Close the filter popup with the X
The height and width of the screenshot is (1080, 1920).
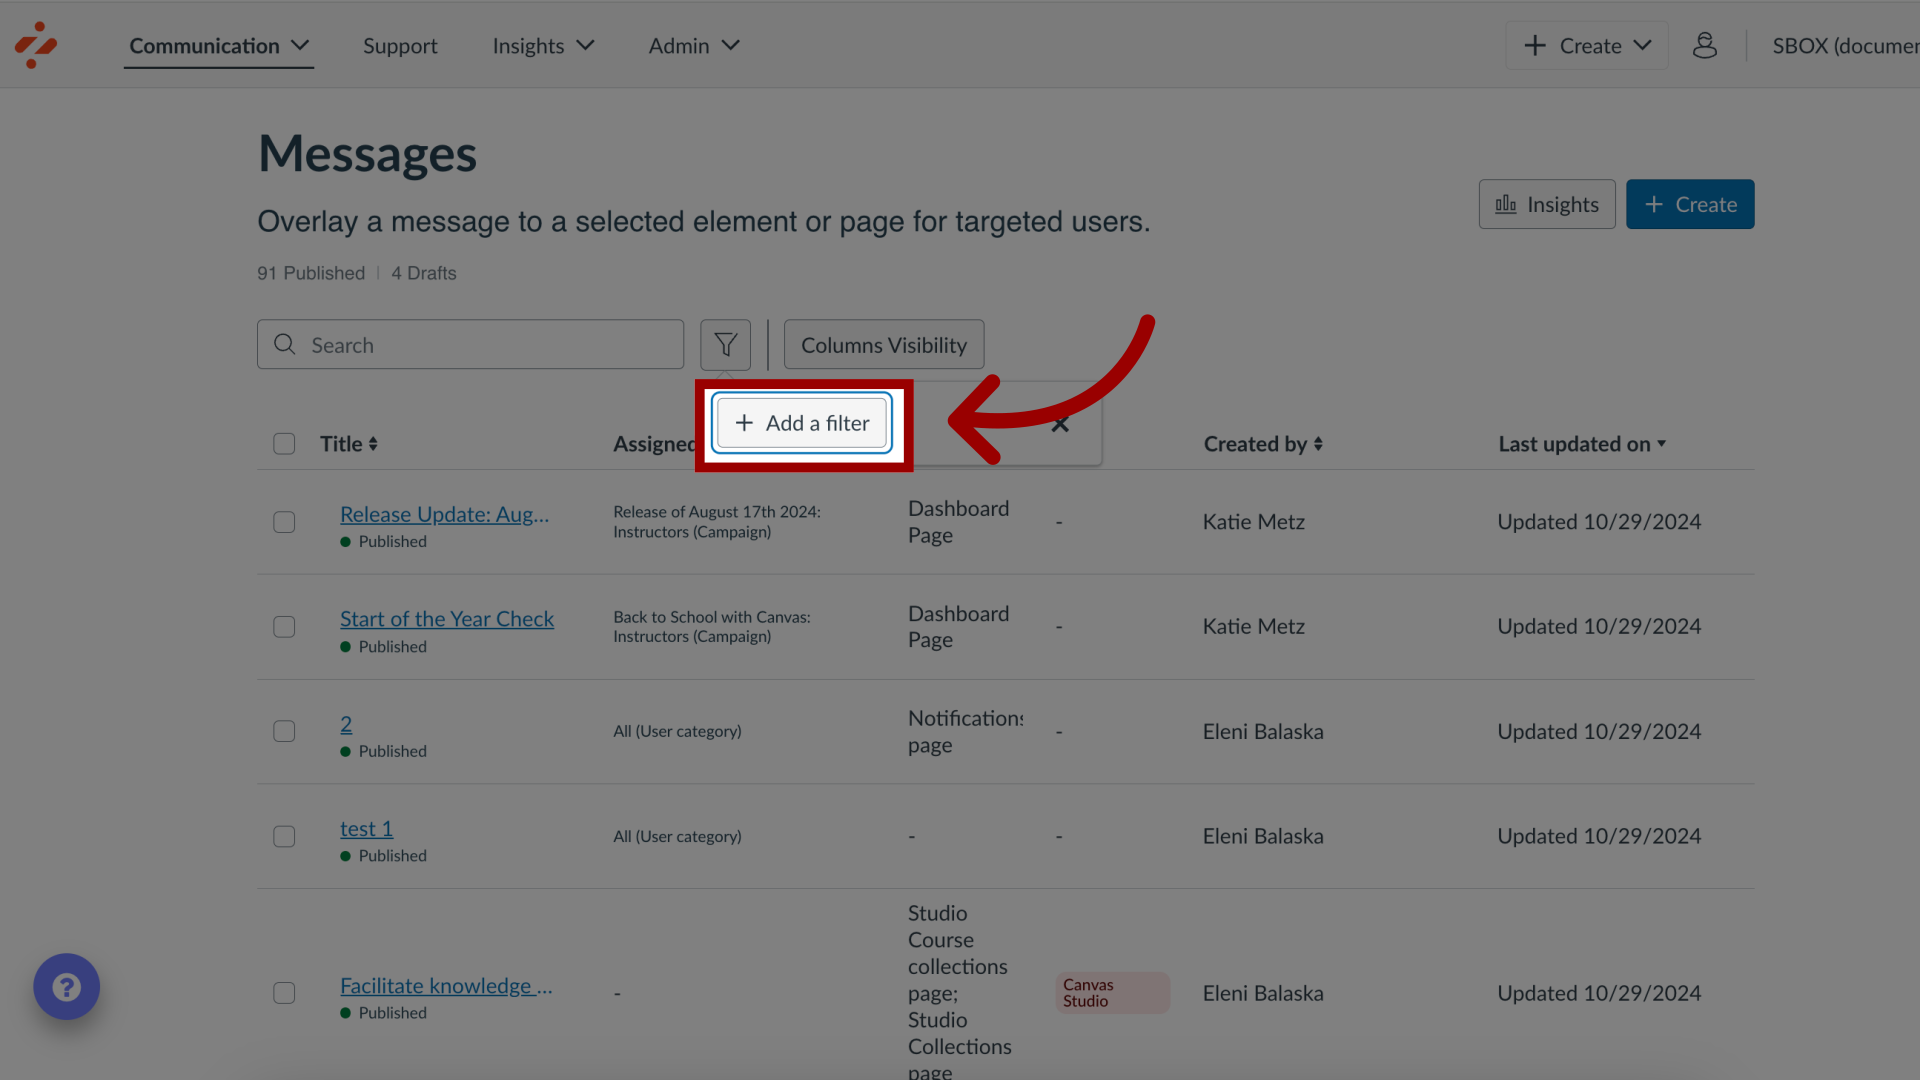coord(1060,424)
